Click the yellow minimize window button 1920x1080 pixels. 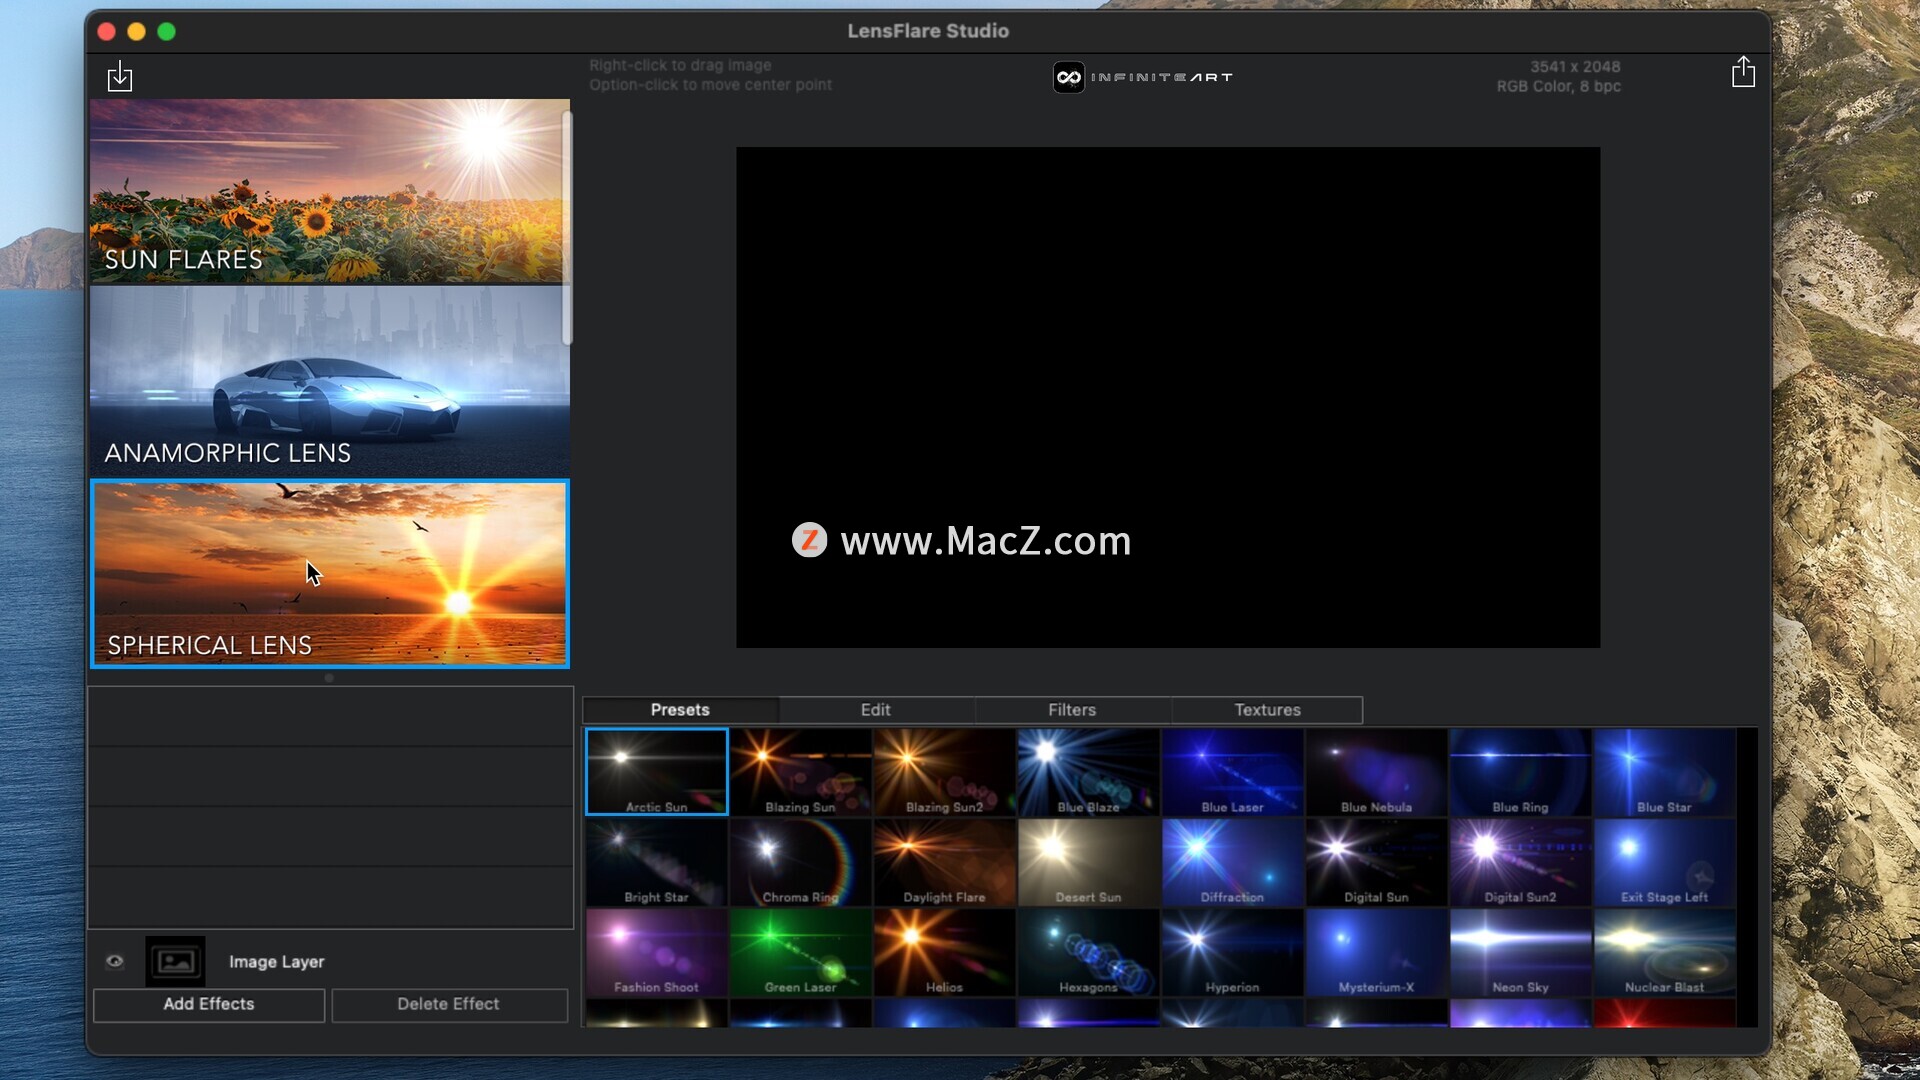(x=137, y=32)
